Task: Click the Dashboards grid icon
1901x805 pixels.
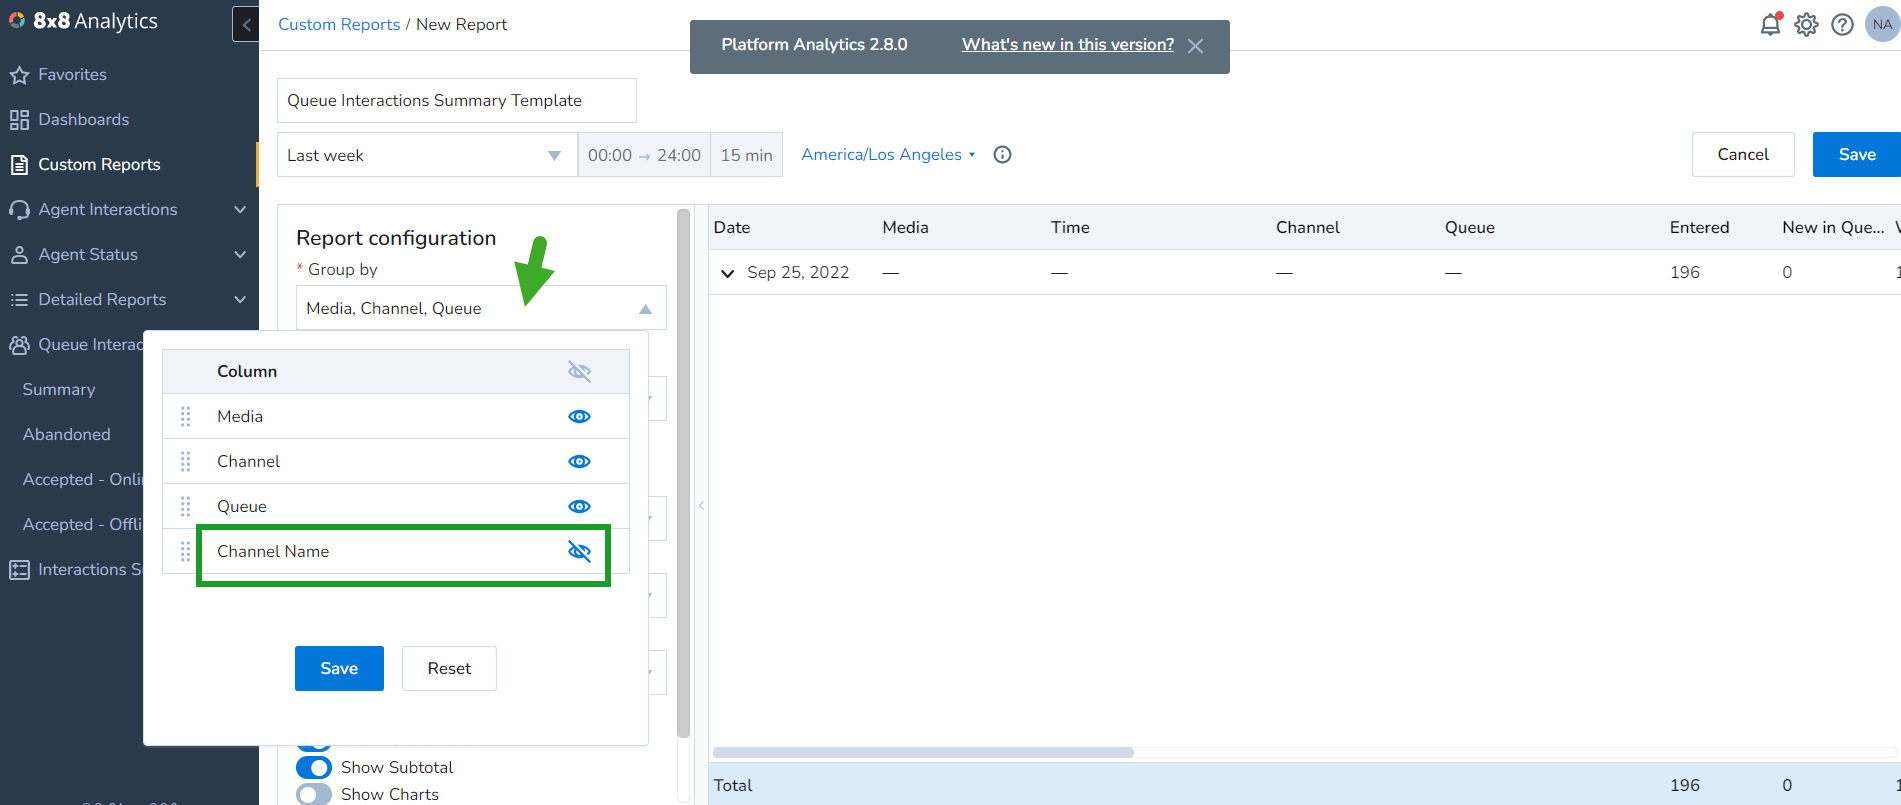Action: tap(19, 120)
